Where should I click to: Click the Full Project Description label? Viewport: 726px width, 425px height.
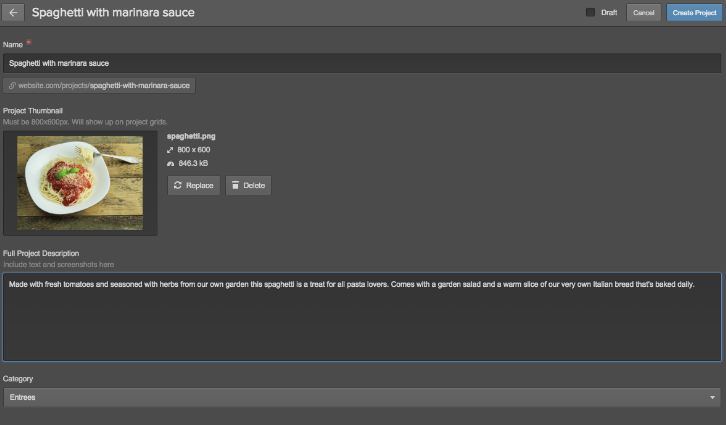coord(41,253)
